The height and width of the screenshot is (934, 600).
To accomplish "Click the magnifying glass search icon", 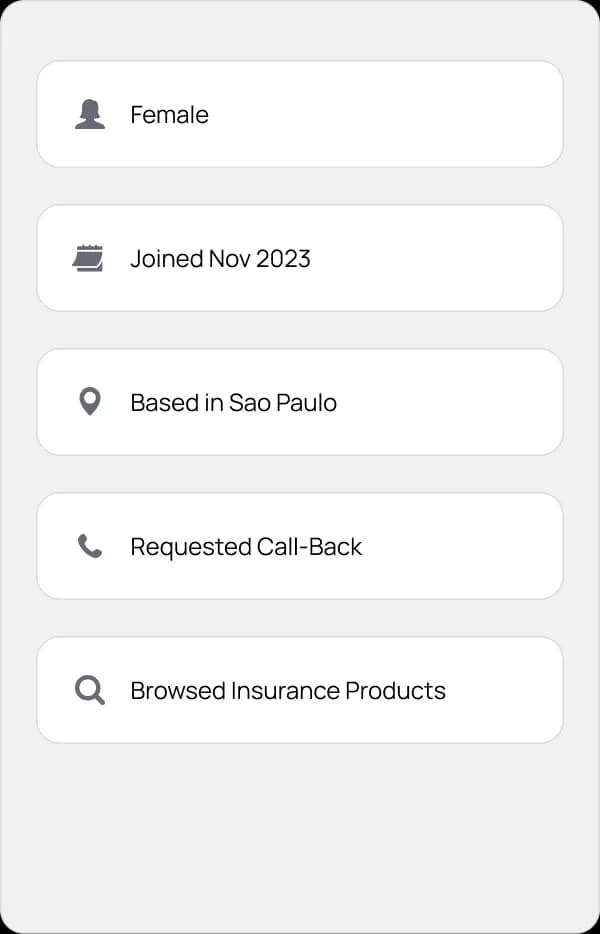I will click(x=90, y=690).
